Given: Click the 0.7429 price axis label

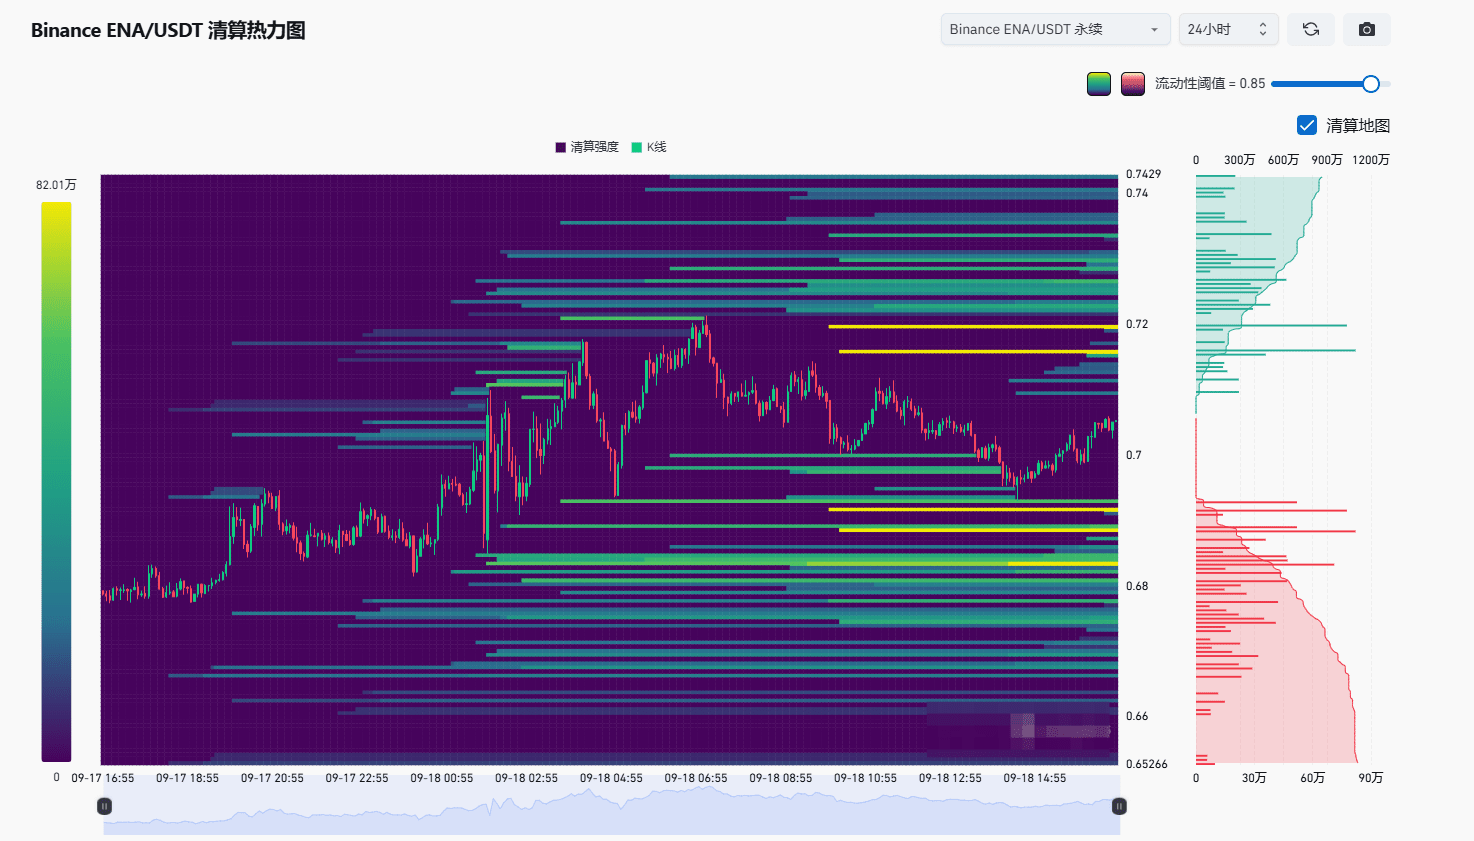Looking at the screenshot, I should pyautogui.click(x=1143, y=174).
